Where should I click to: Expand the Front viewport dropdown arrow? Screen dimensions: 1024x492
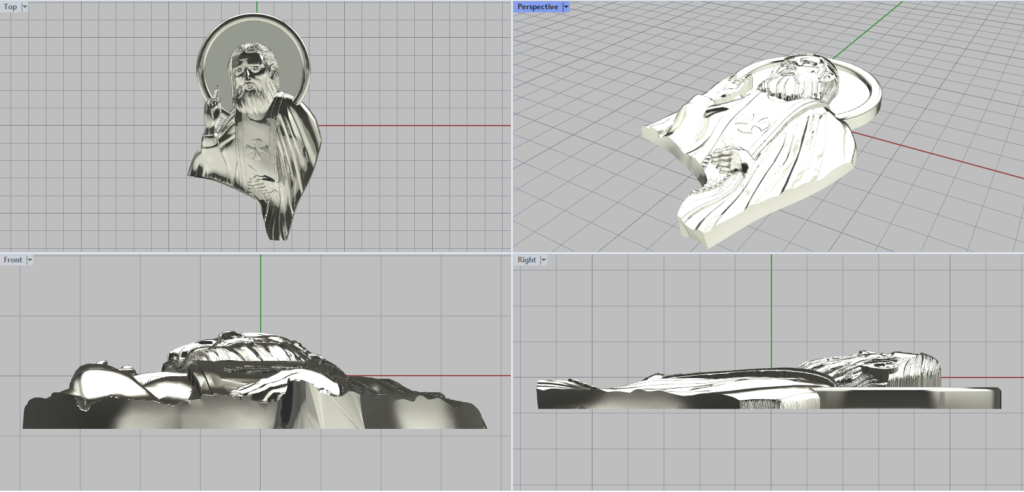(30, 260)
